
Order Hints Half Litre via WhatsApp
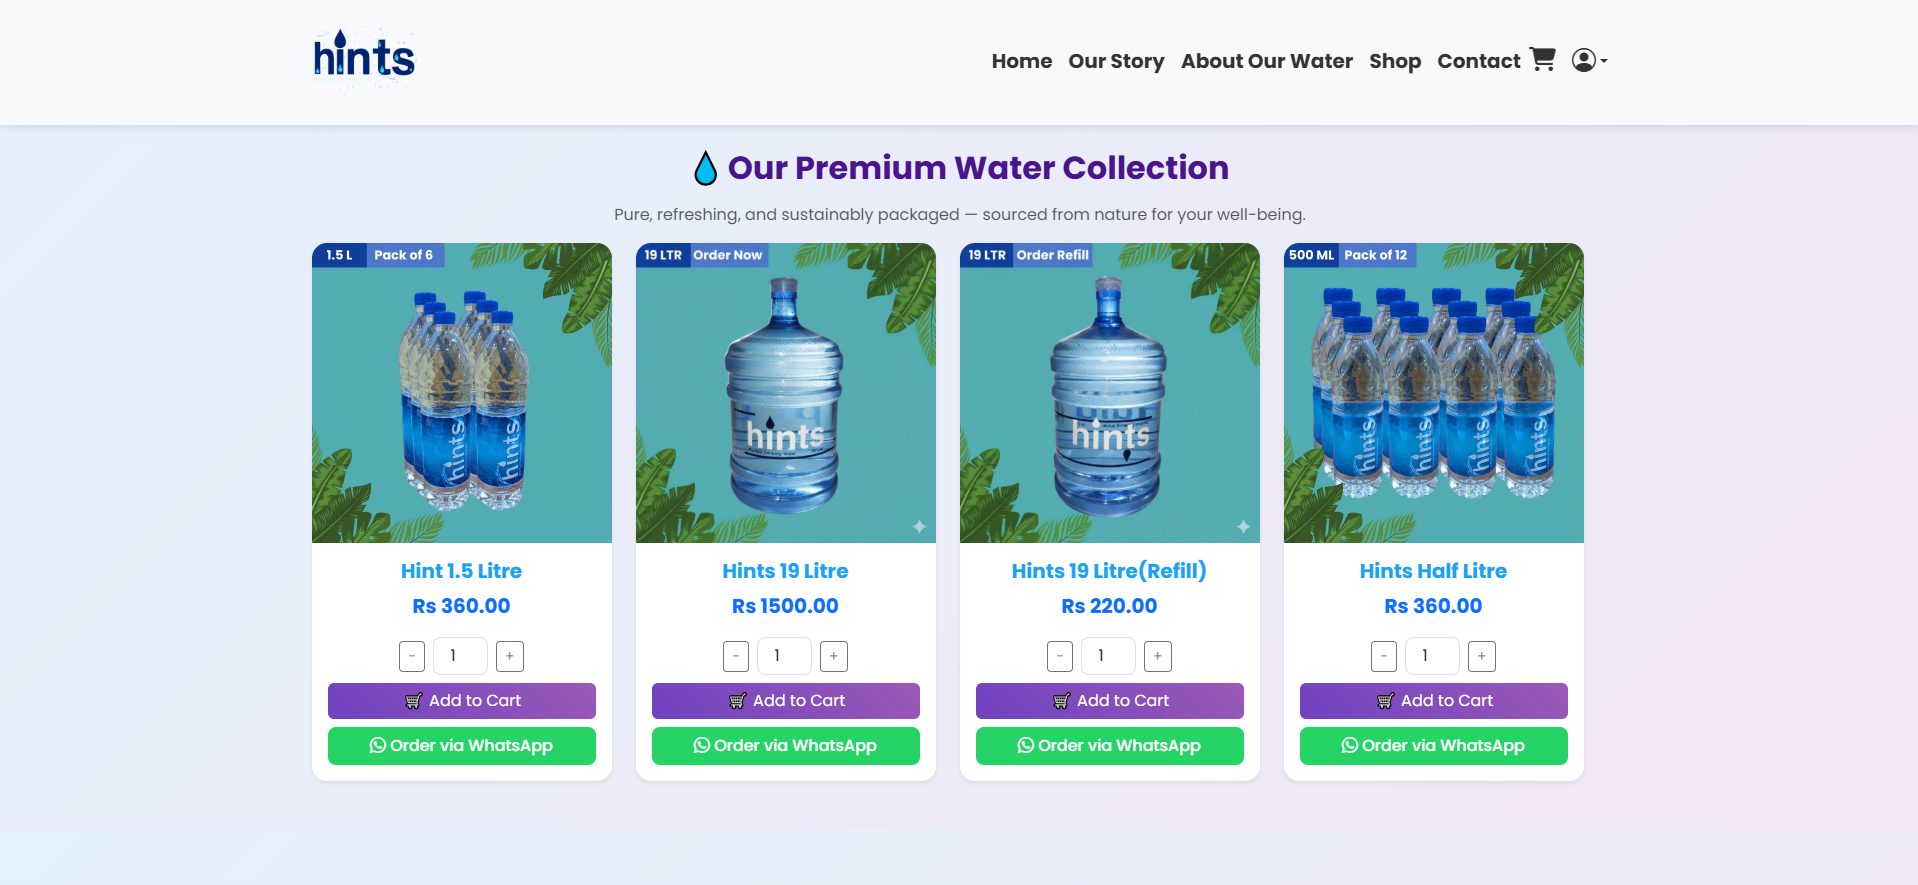point(1434,746)
